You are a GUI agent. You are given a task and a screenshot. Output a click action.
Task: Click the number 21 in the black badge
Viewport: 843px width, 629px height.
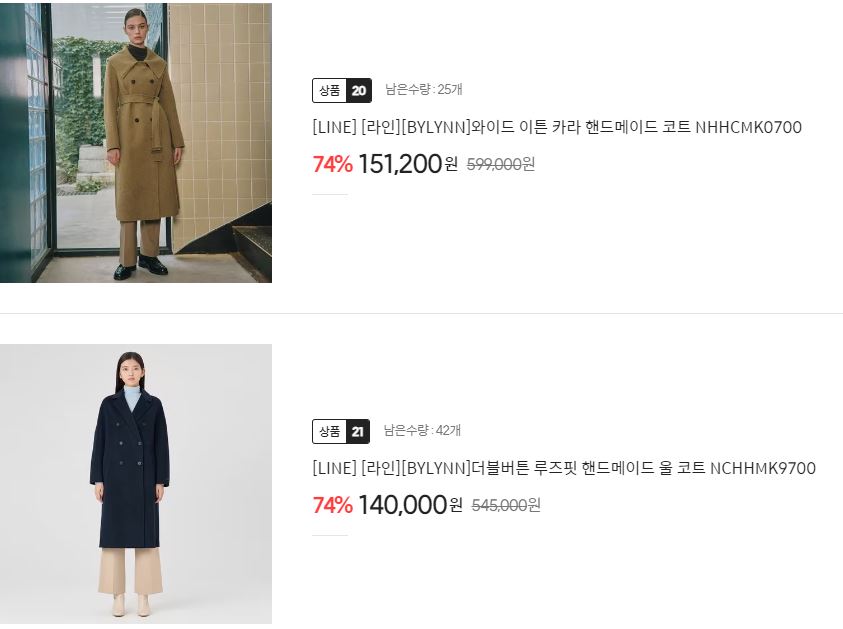click(x=358, y=431)
